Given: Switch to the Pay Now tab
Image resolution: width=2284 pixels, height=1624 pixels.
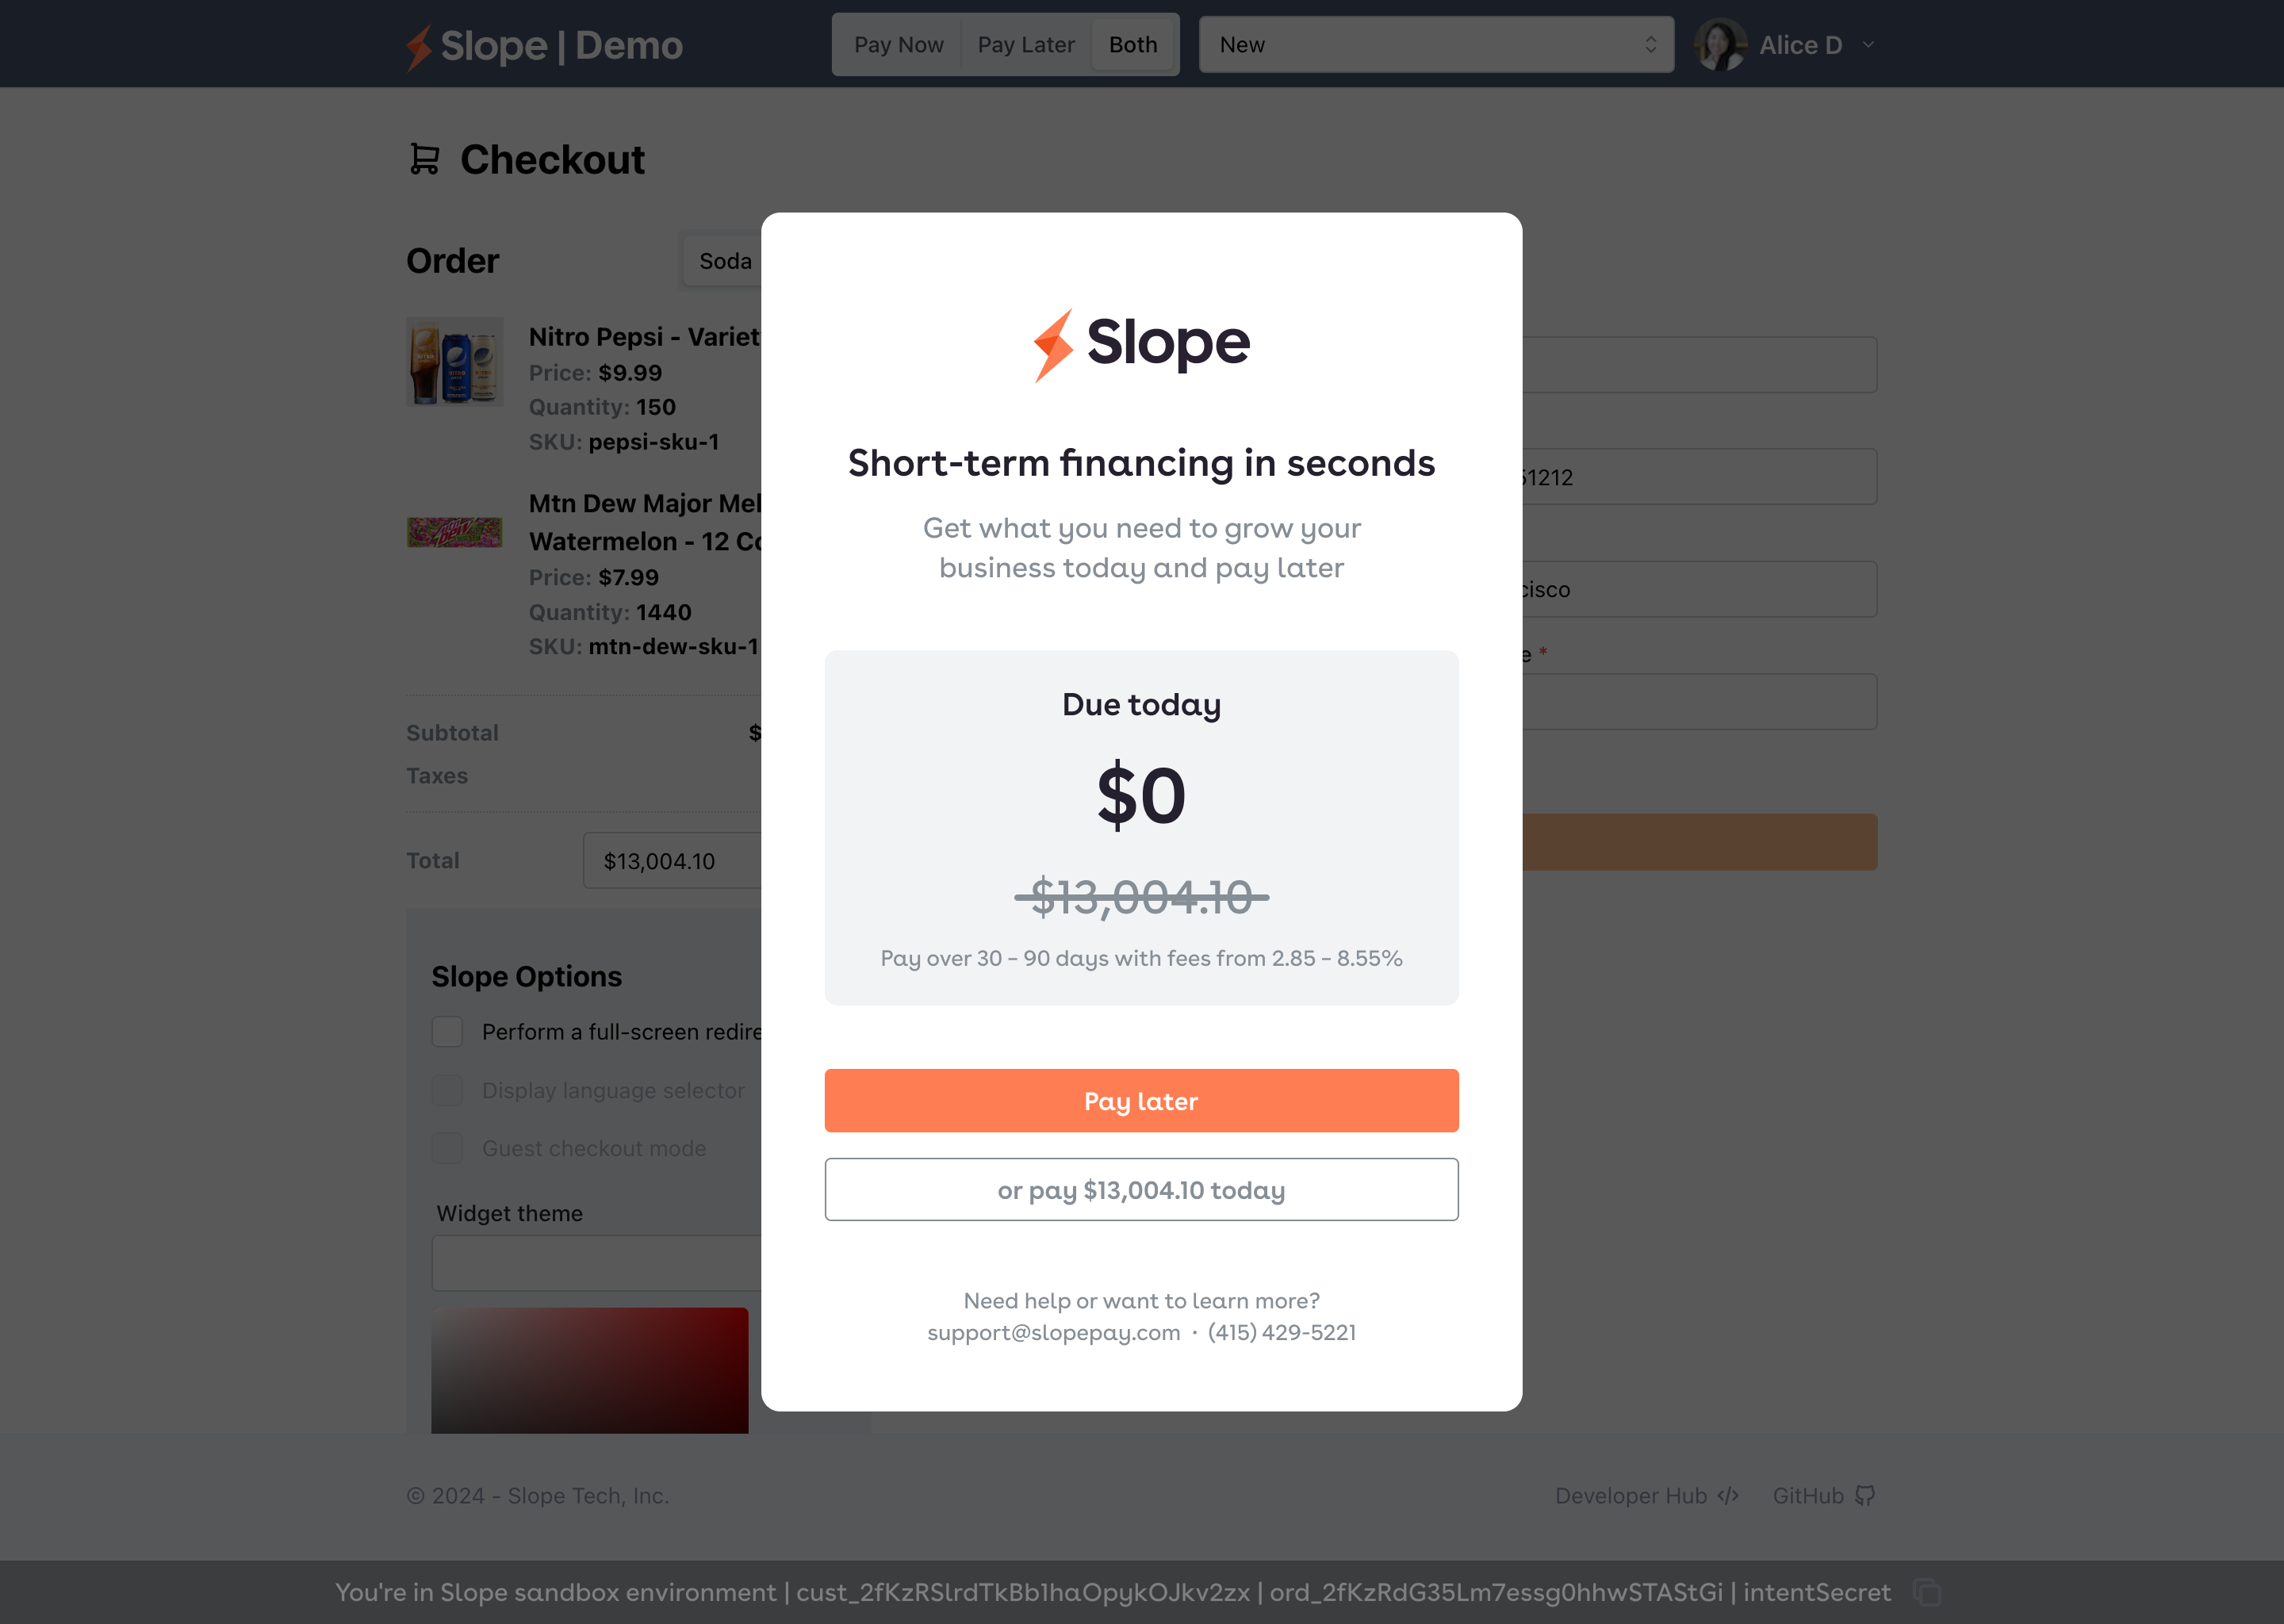Looking at the screenshot, I should 898,45.
